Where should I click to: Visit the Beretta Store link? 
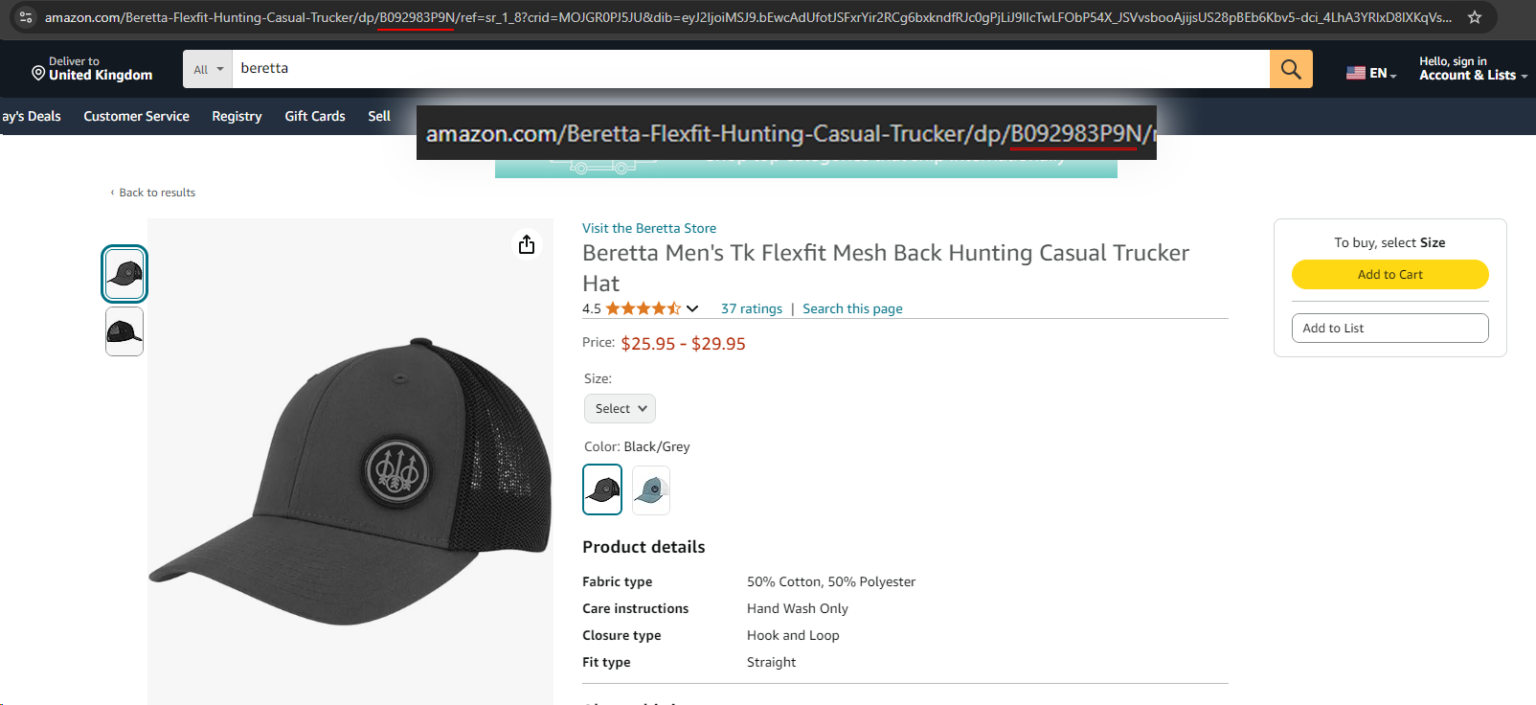coord(649,228)
